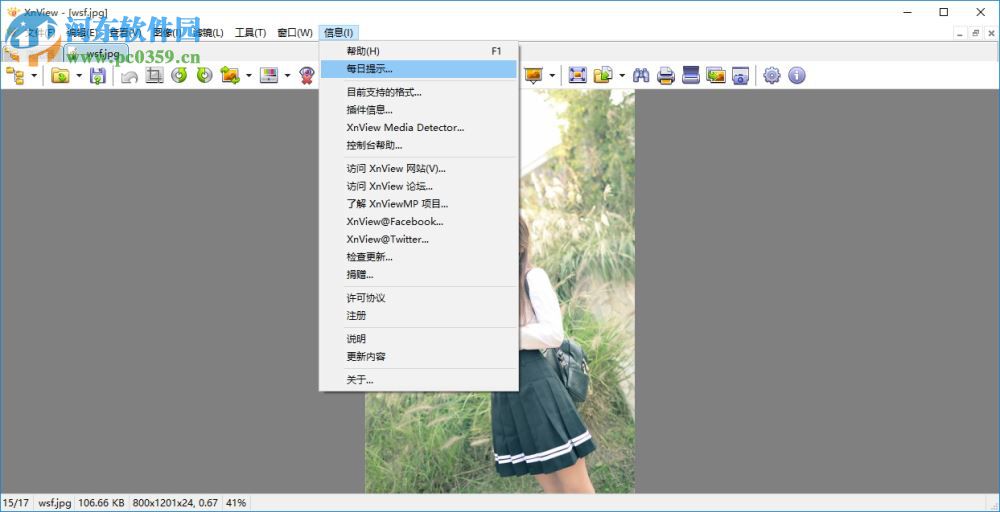Switch to the browser tab icon
This screenshot has width=1000, height=512.
point(11,53)
